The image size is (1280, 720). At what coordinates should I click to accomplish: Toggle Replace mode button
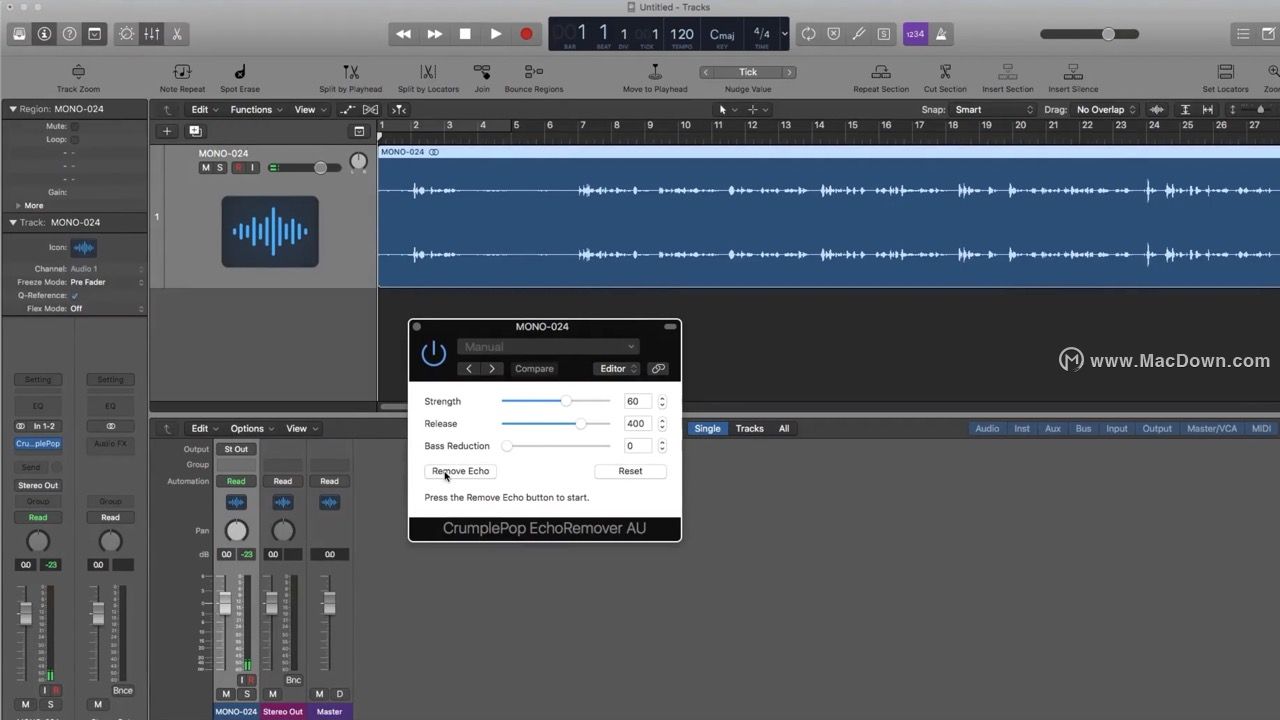pyautogui.click(x=834, y=34)
